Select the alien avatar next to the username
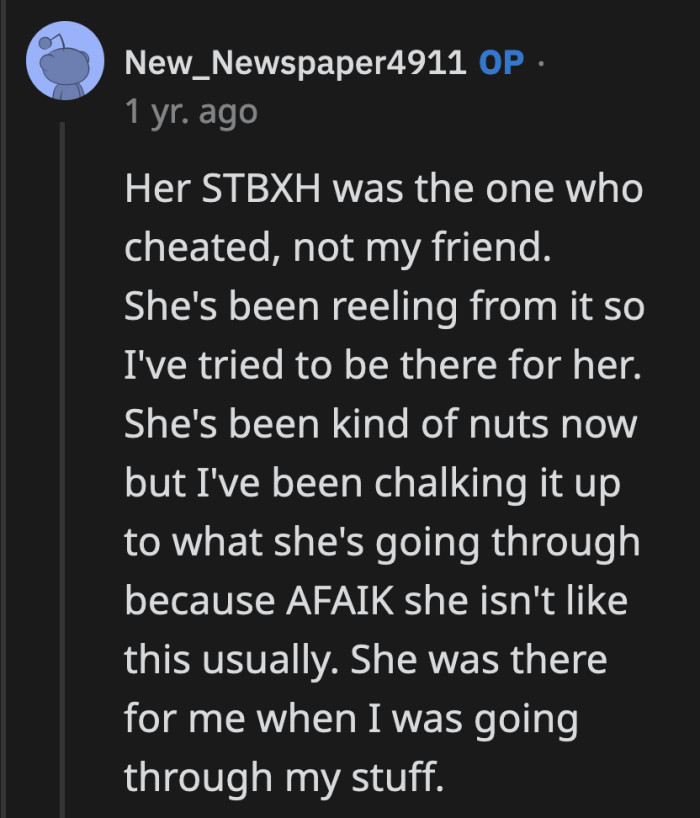Screen dimensions: 700x818 pos(67,62)
